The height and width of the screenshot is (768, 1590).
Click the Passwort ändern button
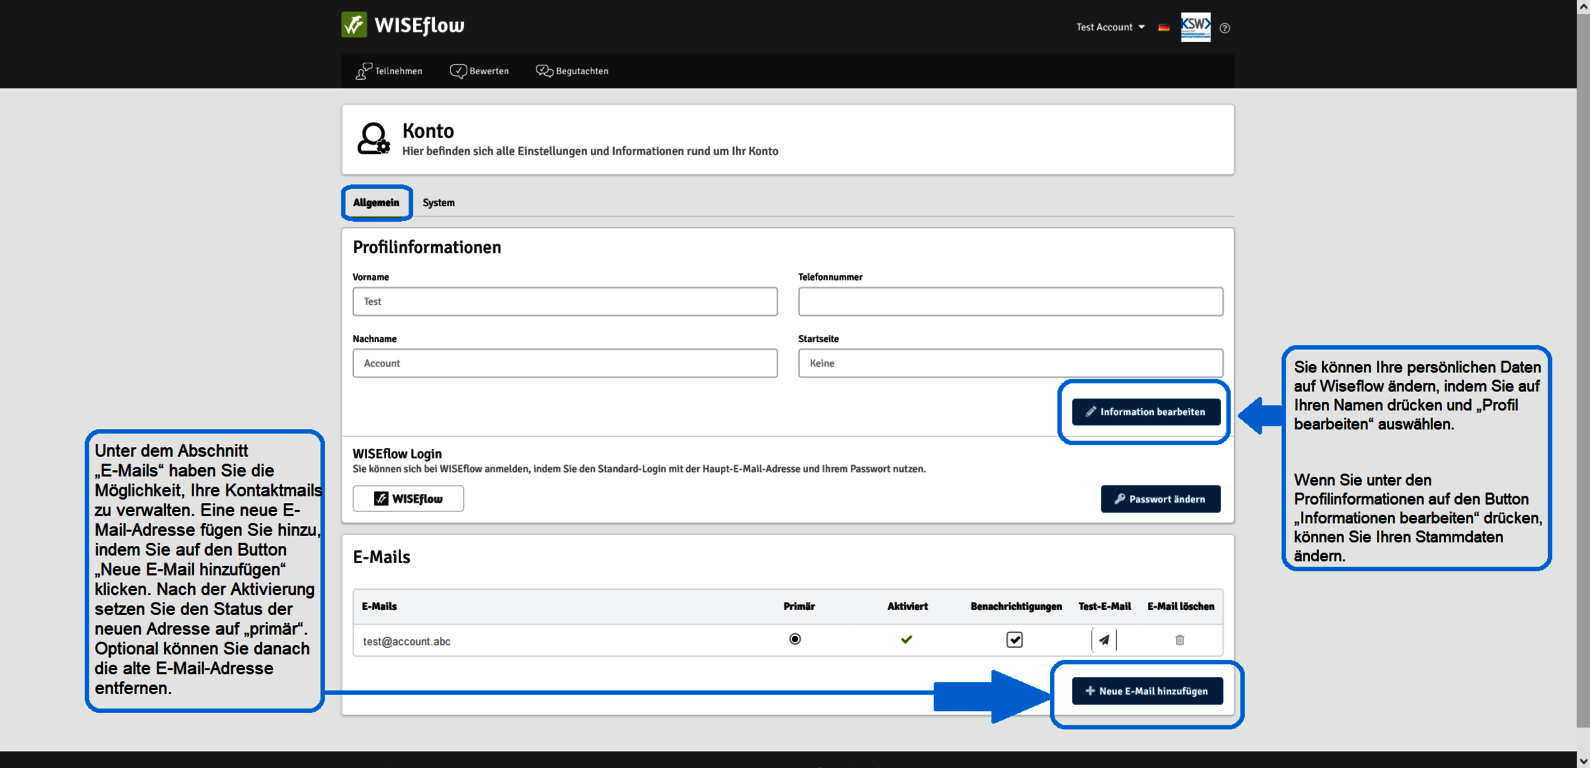(1160, 499)
